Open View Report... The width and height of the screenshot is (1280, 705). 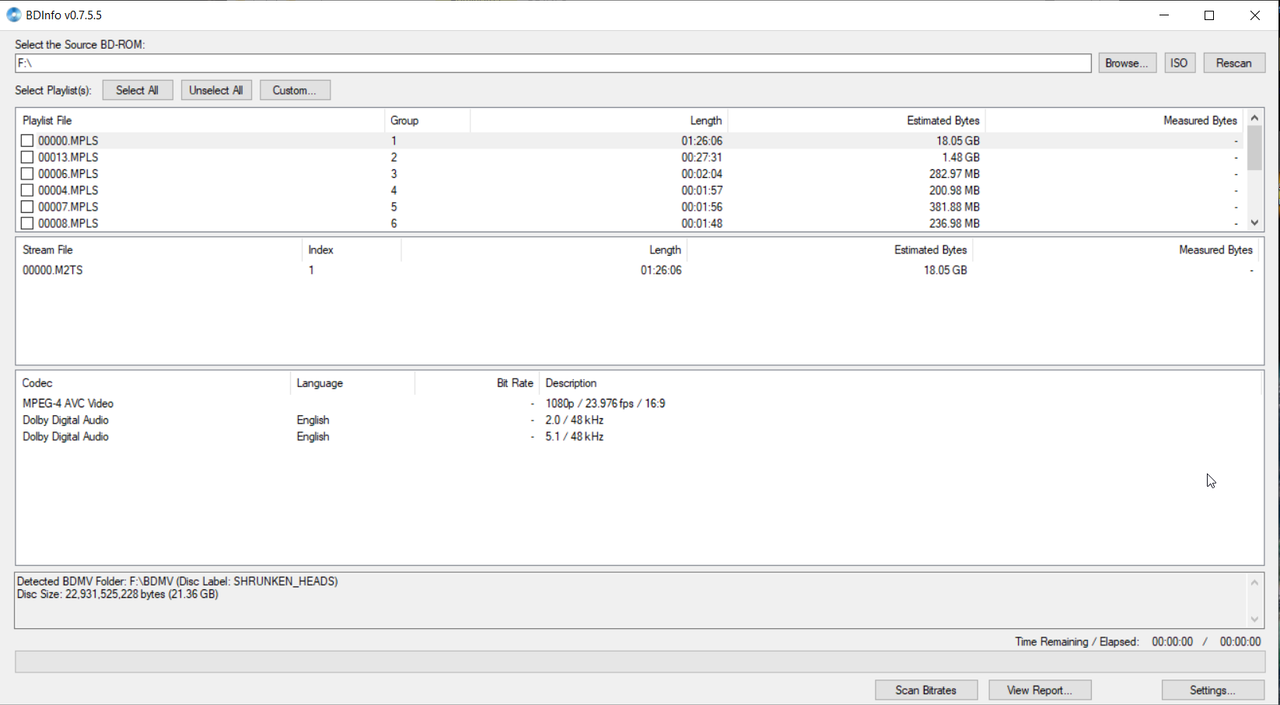pyautogui.click(x=1040, y=690)
